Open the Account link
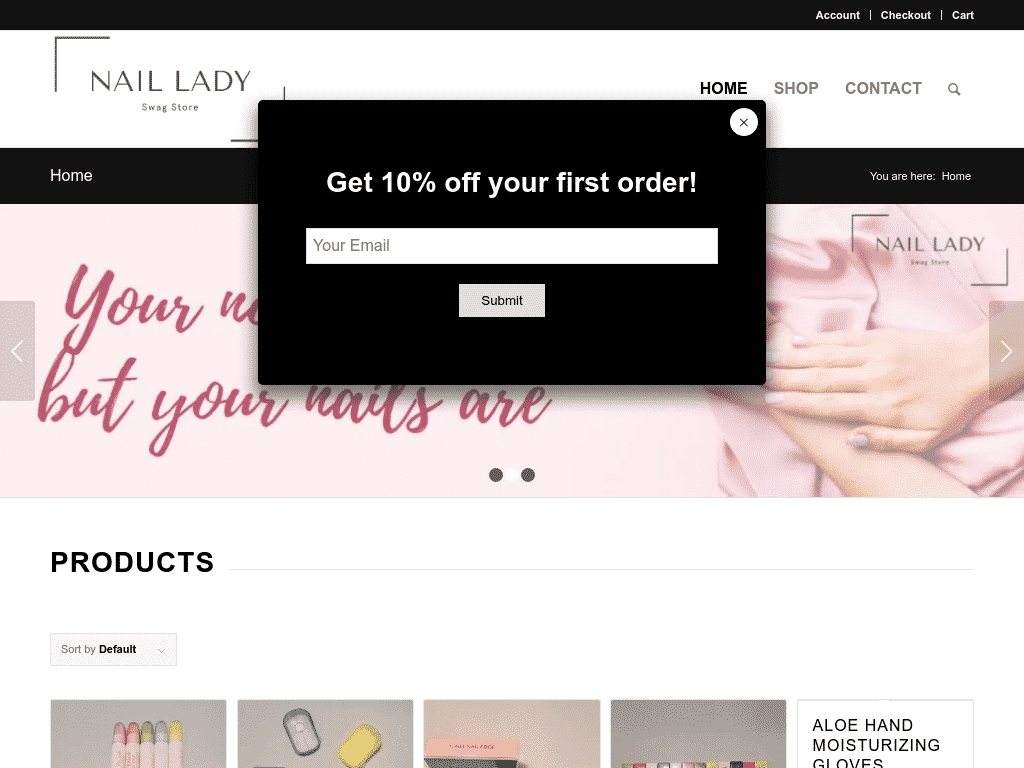Screen dimensions: 1024x768 (837, 15)
